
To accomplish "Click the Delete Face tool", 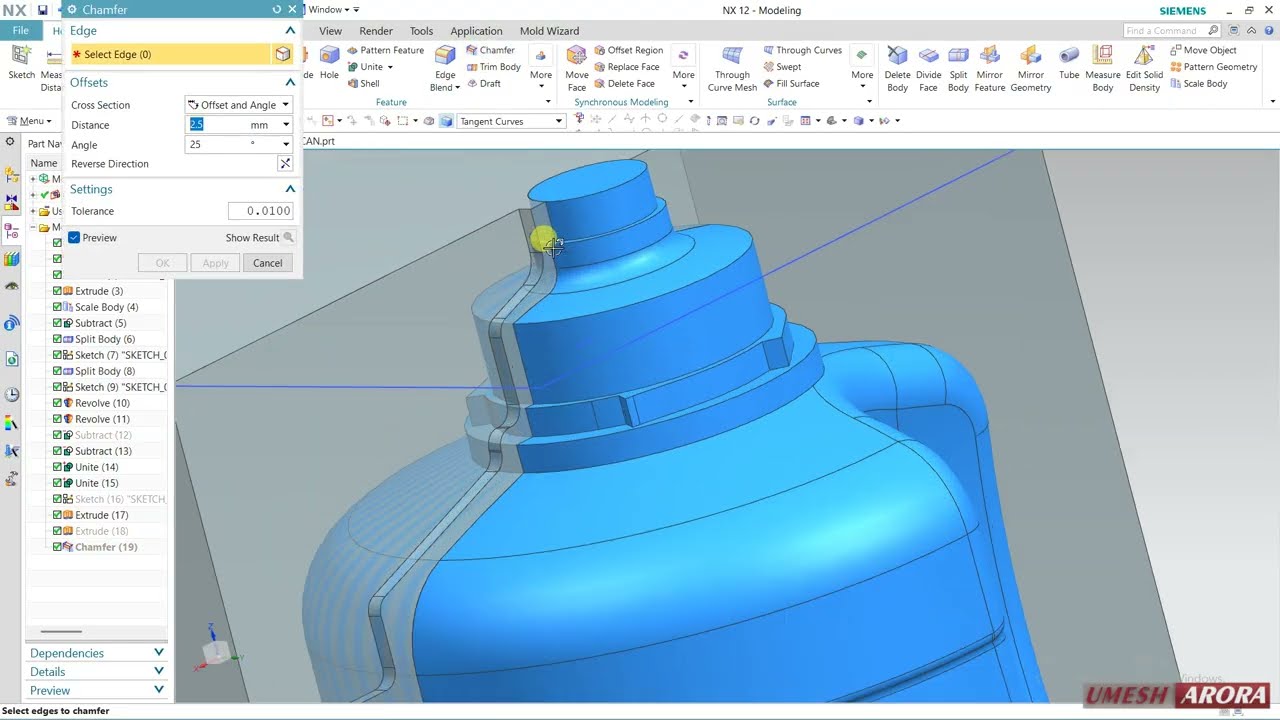I will pyautogui.click(x=624, y=84).
